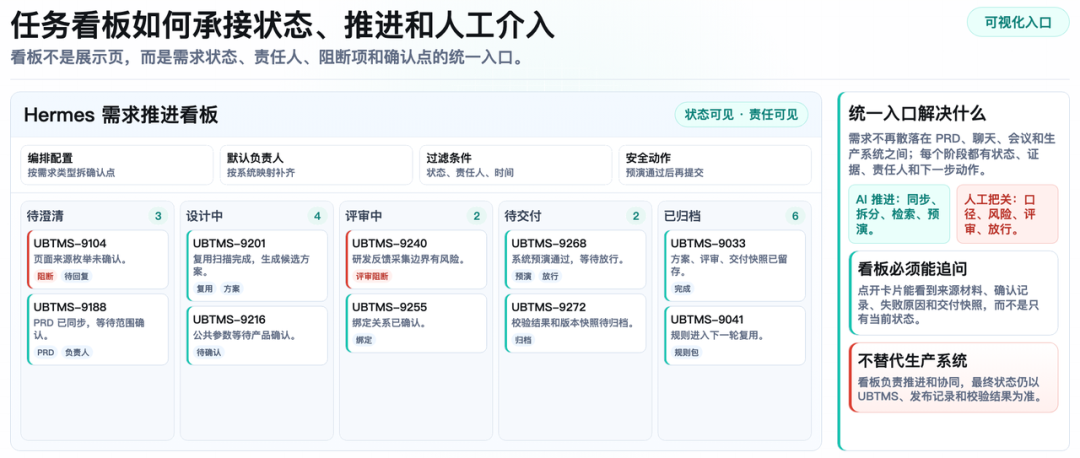Open the UBTMS-9255 card
Screen dimensions: 1080x458
click(x=416, y=323)
